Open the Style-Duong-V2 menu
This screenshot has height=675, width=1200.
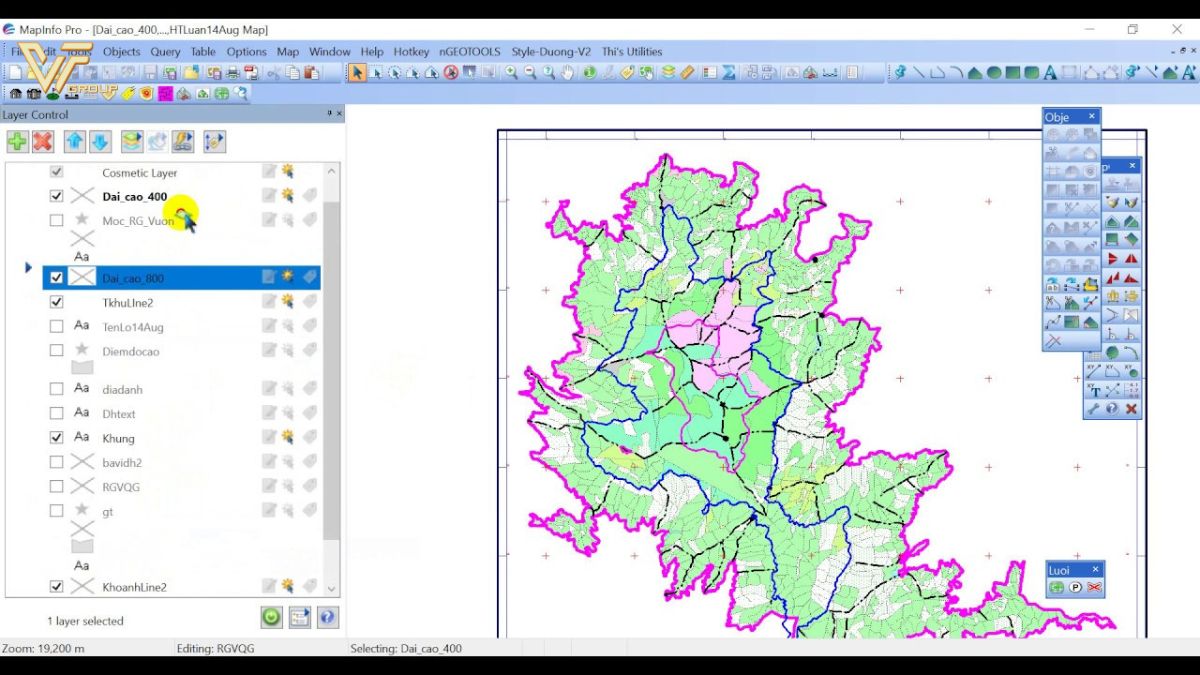coord(551,51)
